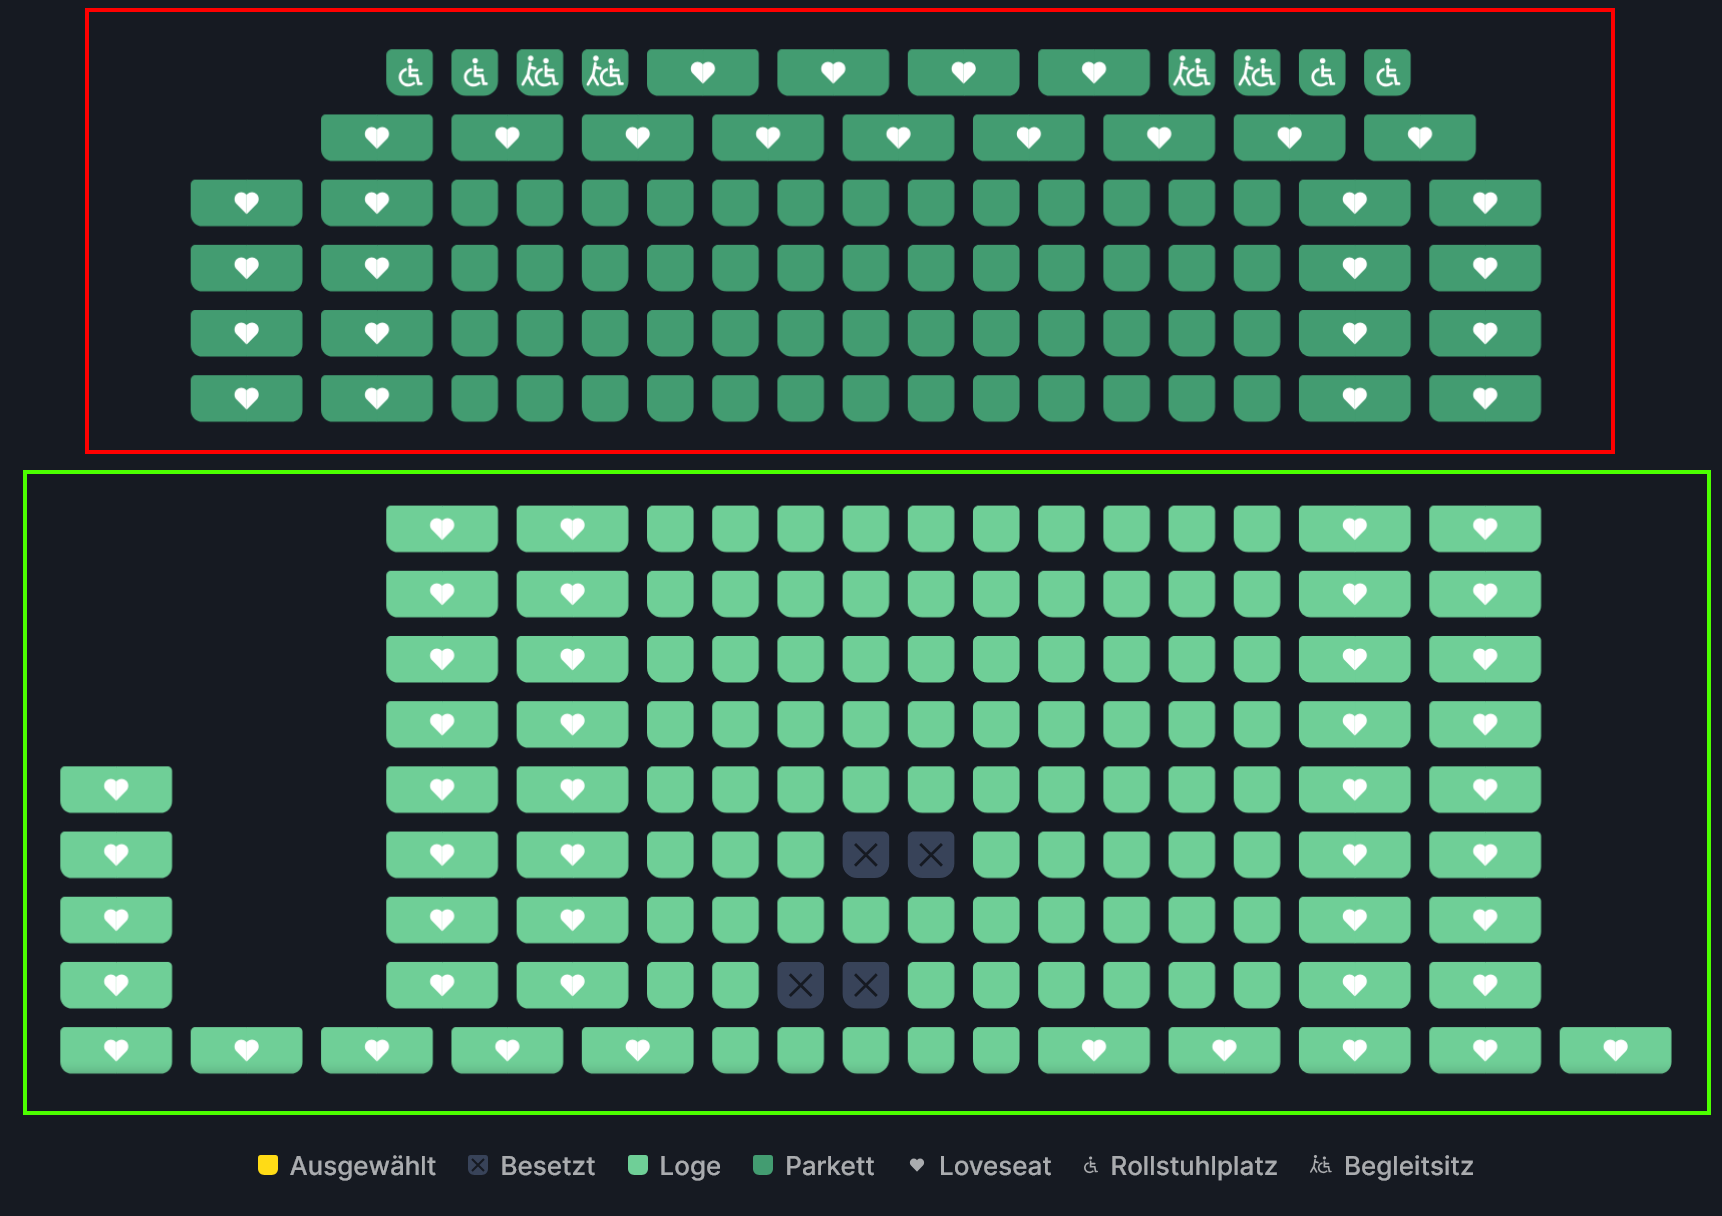Select the rightmost wheelchair seat in Parkett's top row
Image resolution: width=1722 pixels, height=1216 pixels.
[x=1387, y=73]
